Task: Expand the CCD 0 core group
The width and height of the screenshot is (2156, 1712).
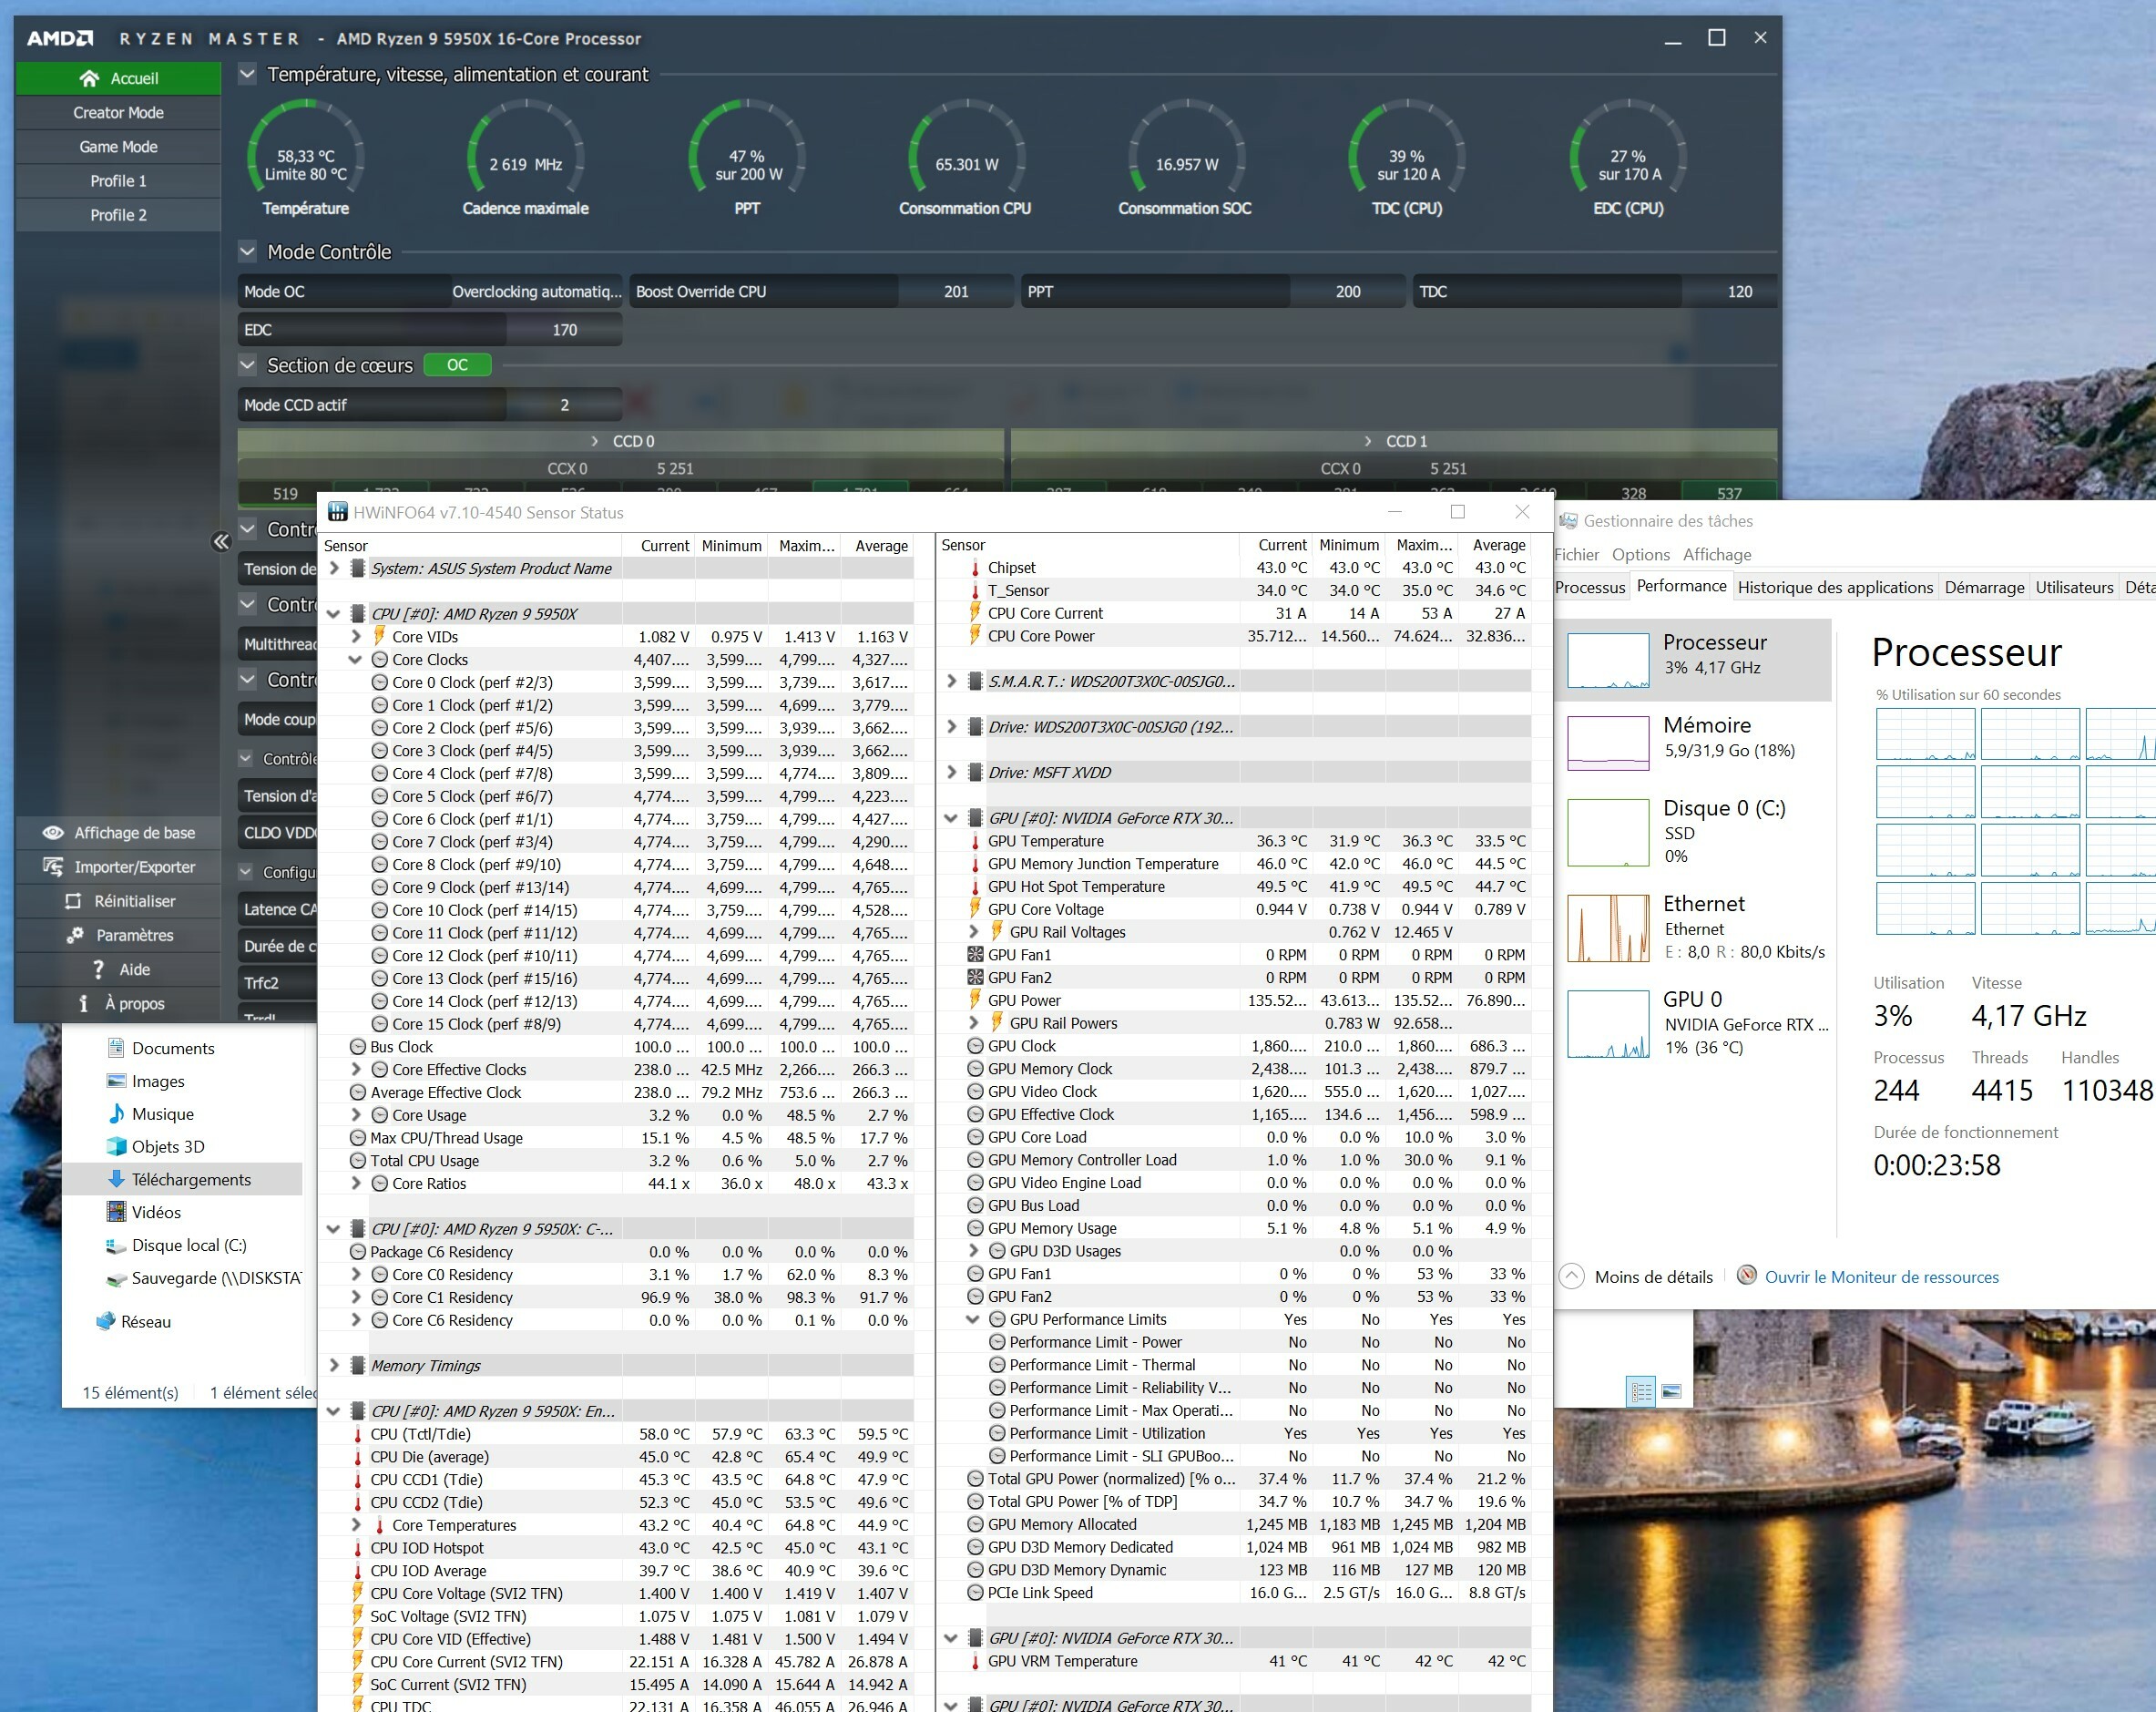Action: click(x=594, y=441)
